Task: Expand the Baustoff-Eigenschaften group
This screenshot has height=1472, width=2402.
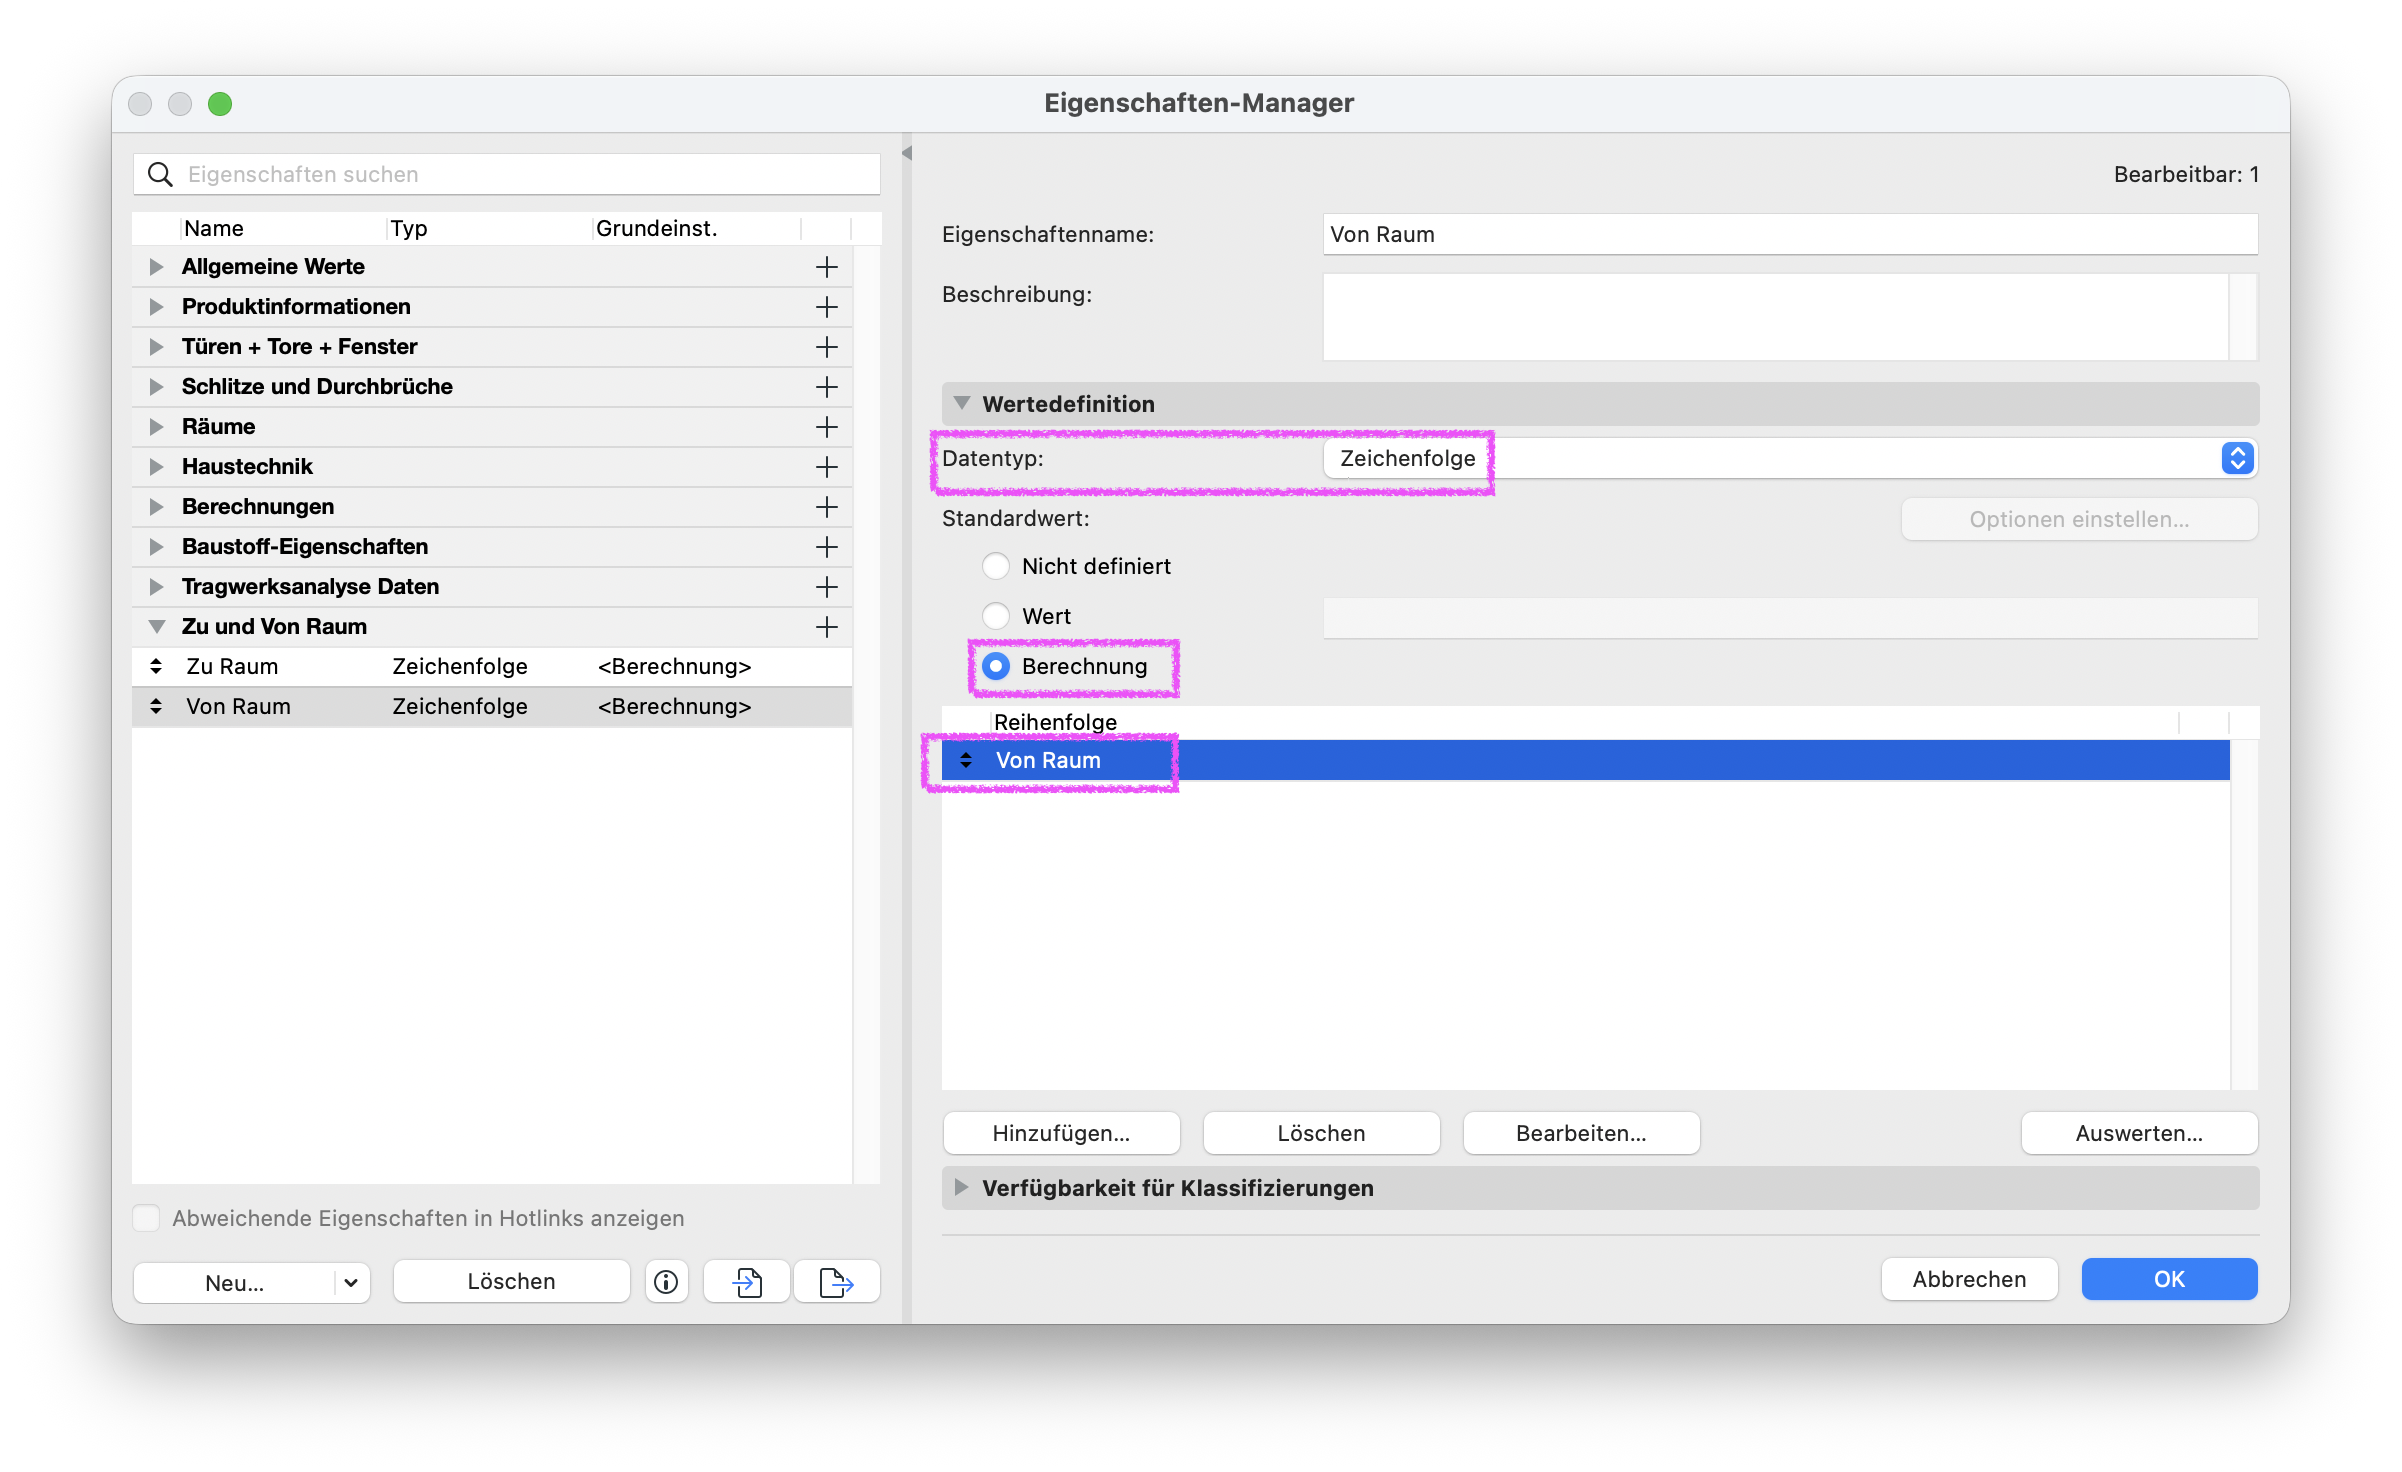Action: (156, 547)
